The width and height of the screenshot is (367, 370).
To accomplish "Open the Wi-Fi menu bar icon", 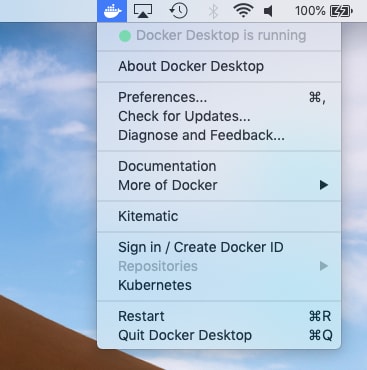I will [x=243, y=11].
